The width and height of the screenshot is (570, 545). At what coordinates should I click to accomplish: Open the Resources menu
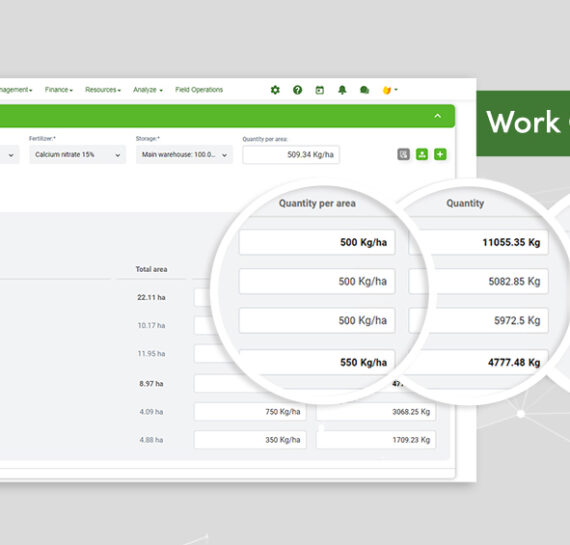[x=103, y=90]
